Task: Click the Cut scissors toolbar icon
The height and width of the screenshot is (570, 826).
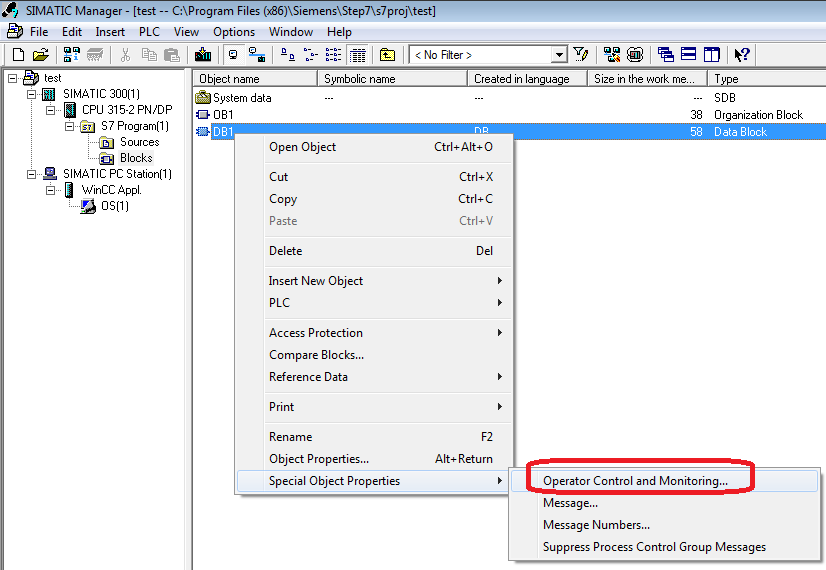Action: (125, 55)
